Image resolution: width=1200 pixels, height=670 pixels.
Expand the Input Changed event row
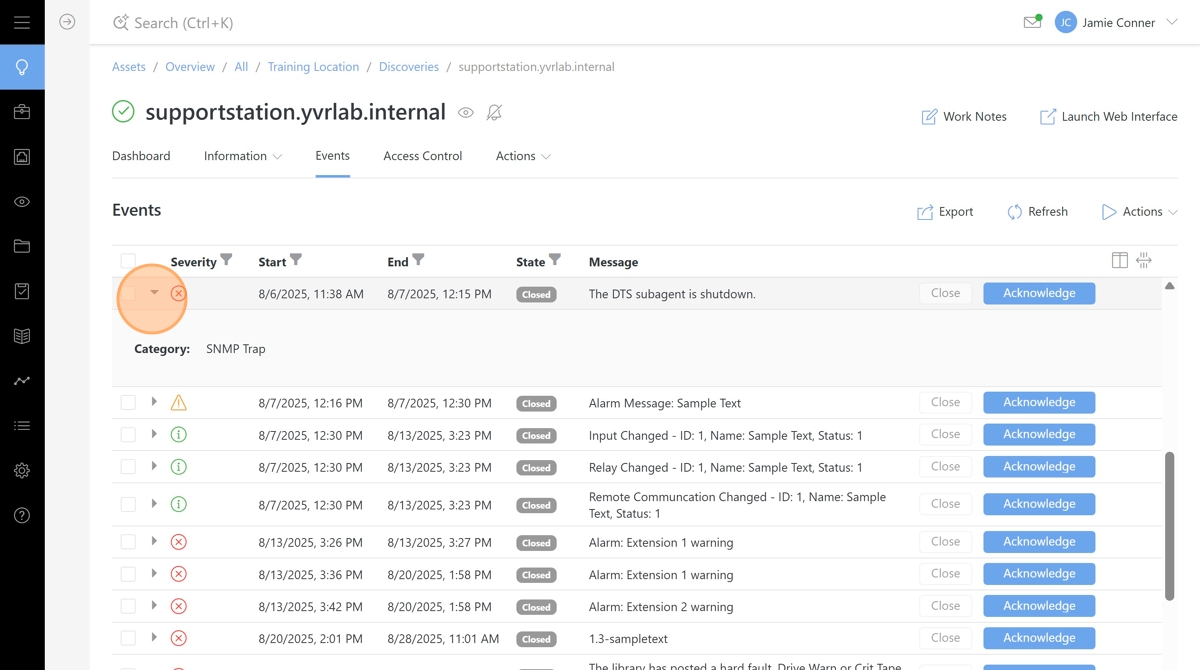pos(154,435)
